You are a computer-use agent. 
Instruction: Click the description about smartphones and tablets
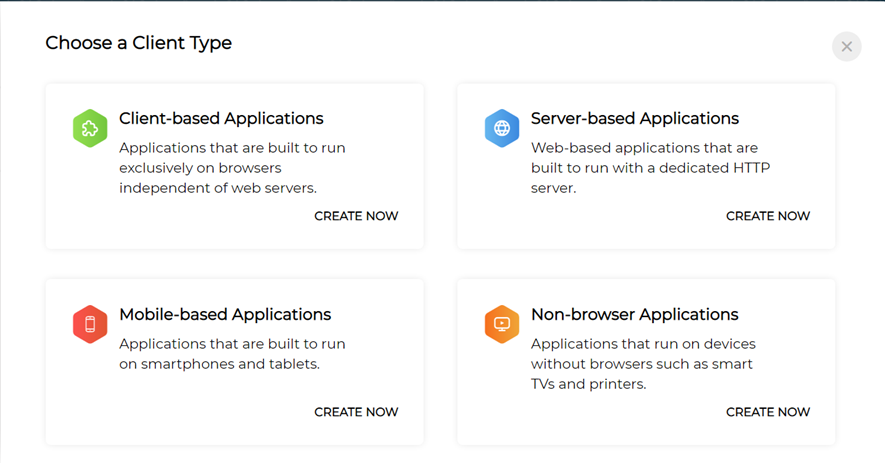click(232, 354)
